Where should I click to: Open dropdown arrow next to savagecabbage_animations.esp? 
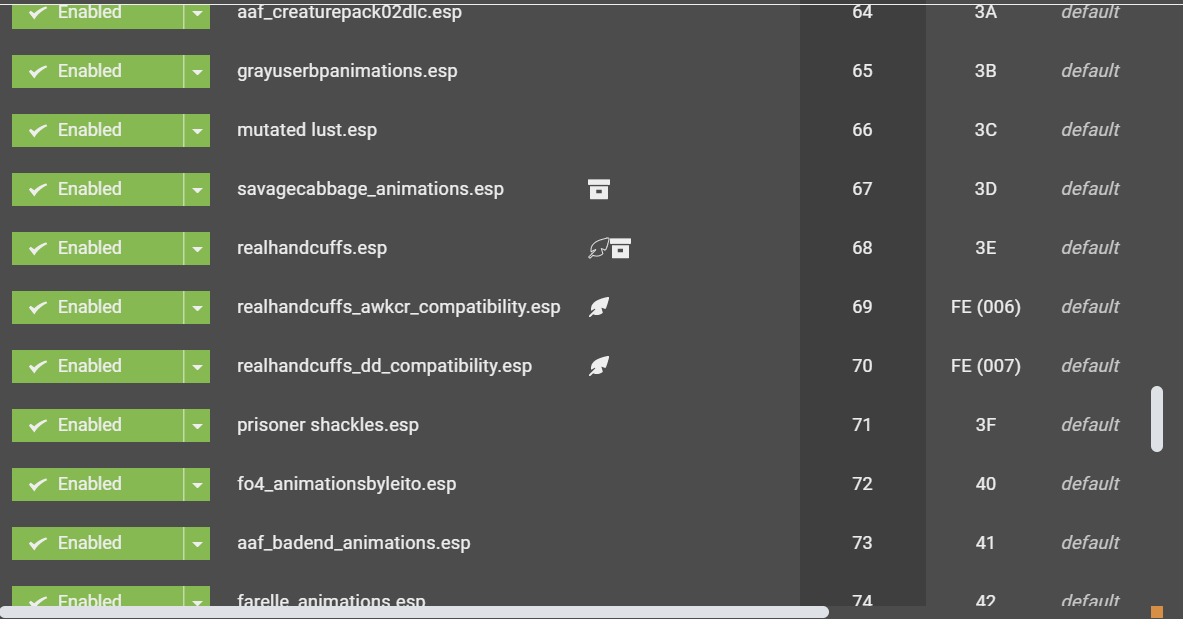click(197, 189)
